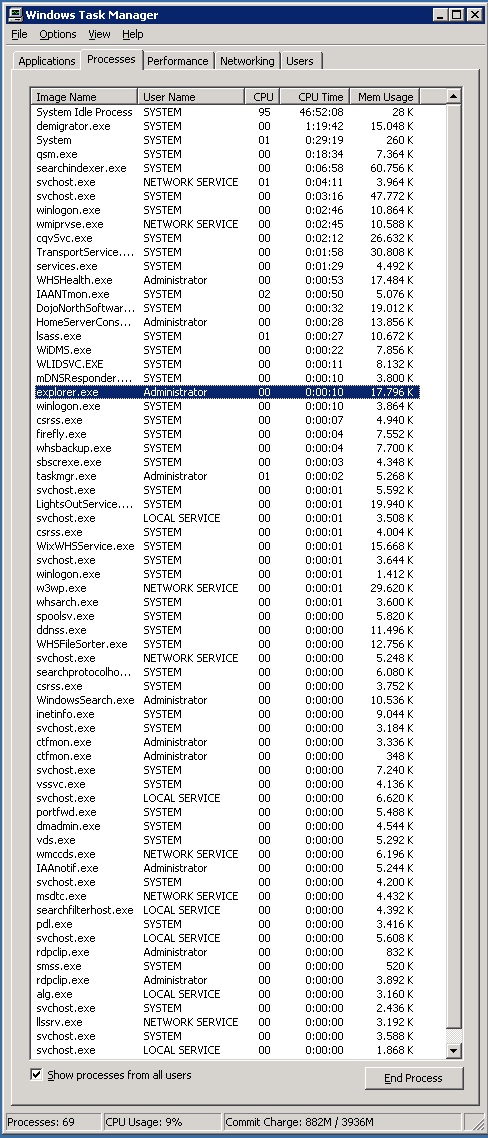Viewport: 488px width, 1138px height.
Task: Open the Options menu
Action: 58,34
